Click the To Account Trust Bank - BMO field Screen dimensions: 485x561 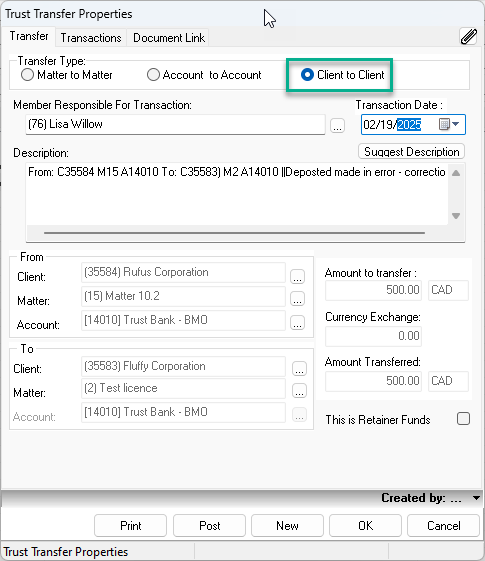point(183,412)
